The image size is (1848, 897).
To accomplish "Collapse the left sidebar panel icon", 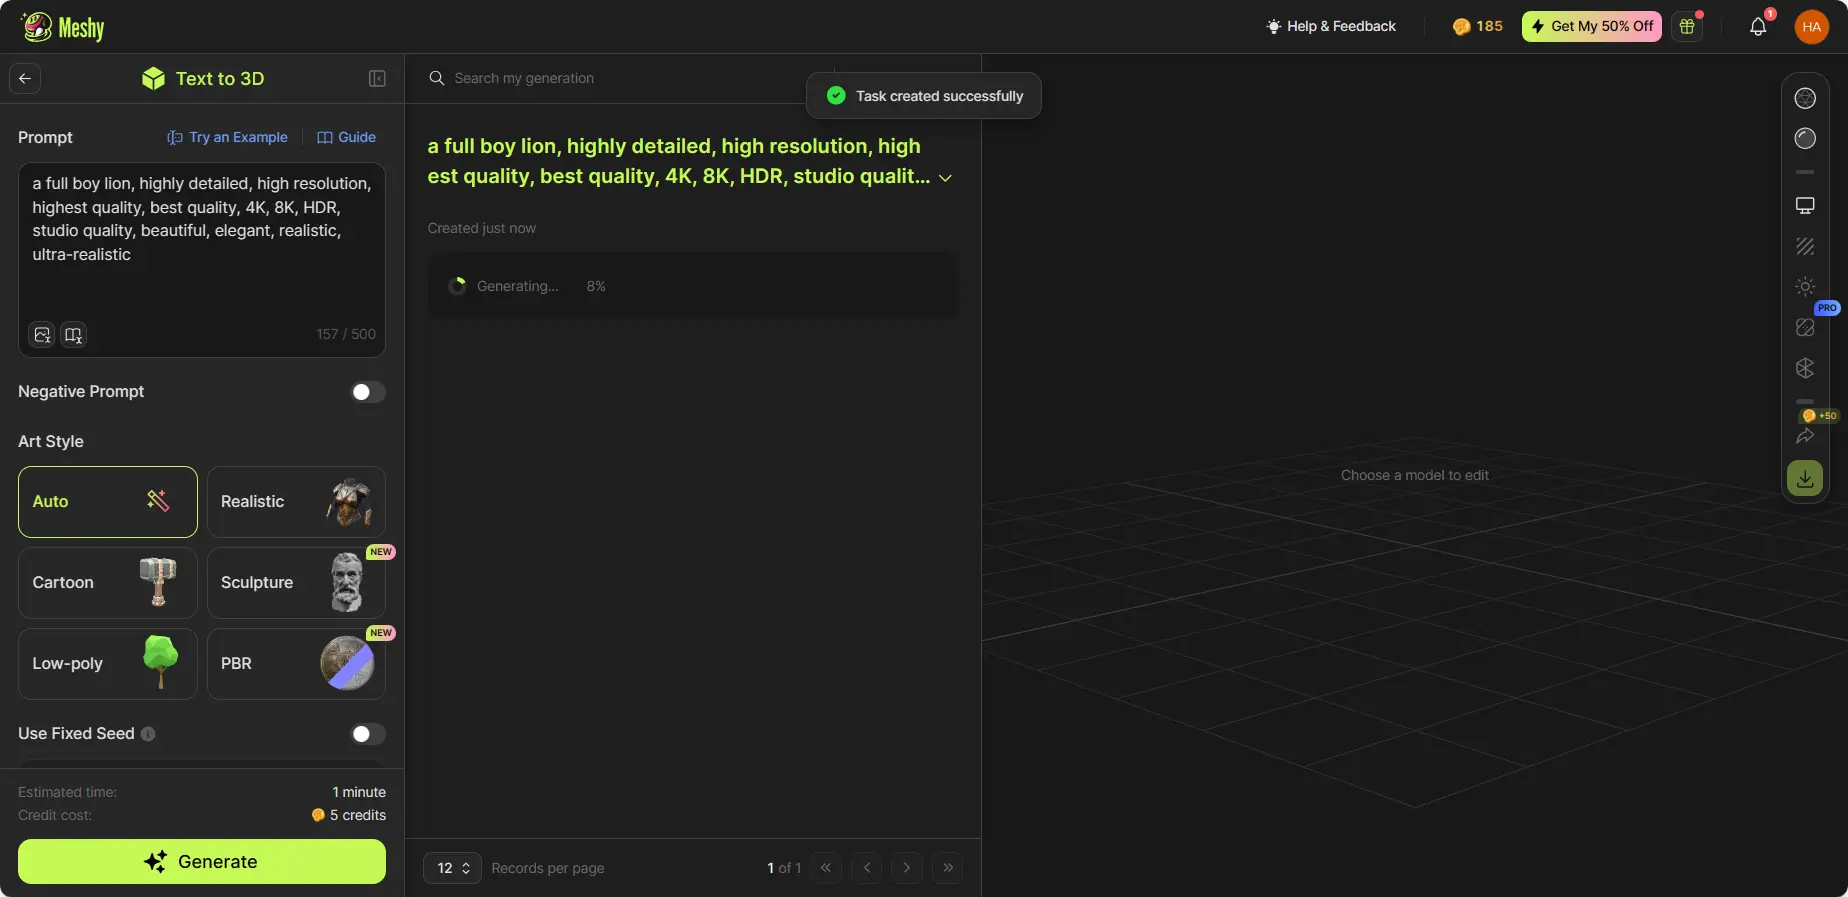I will (x=377, y=79).
